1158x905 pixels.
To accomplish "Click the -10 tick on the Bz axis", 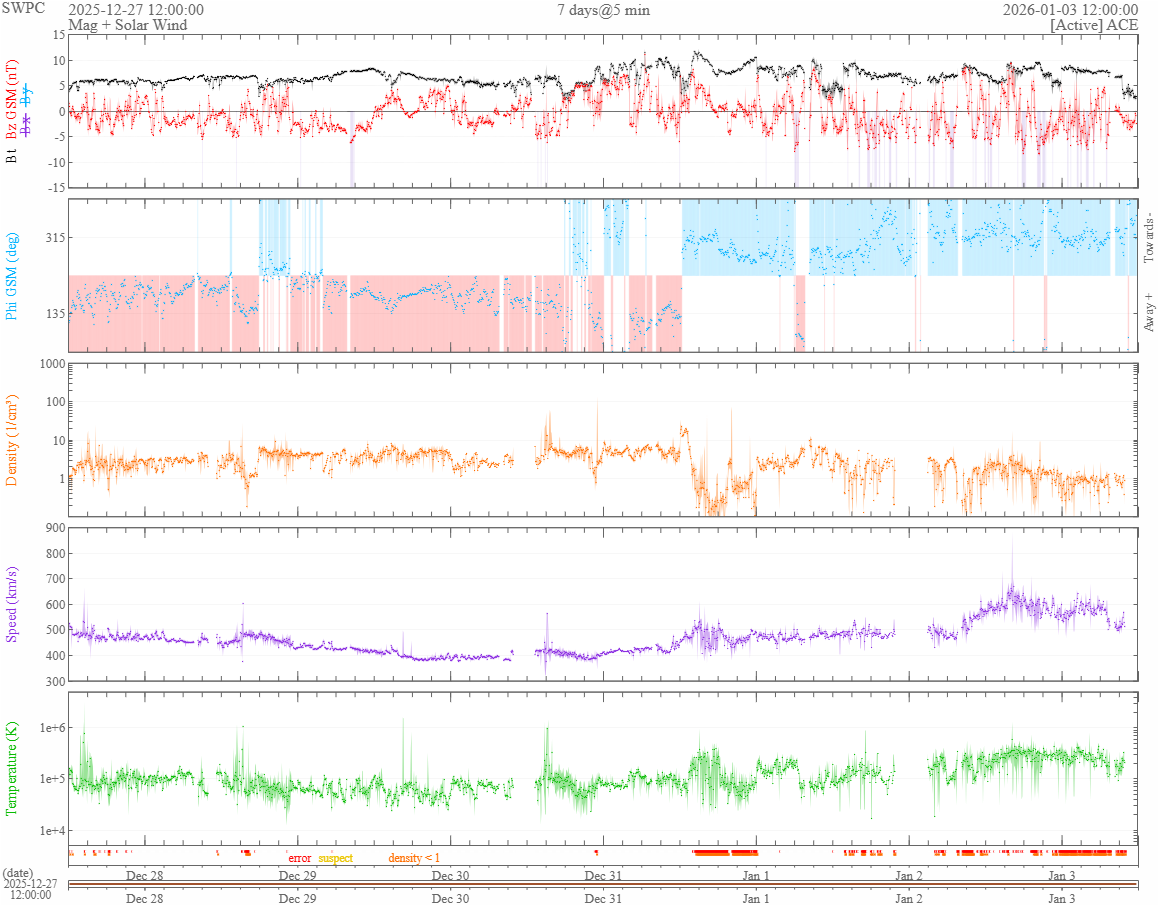I will 57,163.
